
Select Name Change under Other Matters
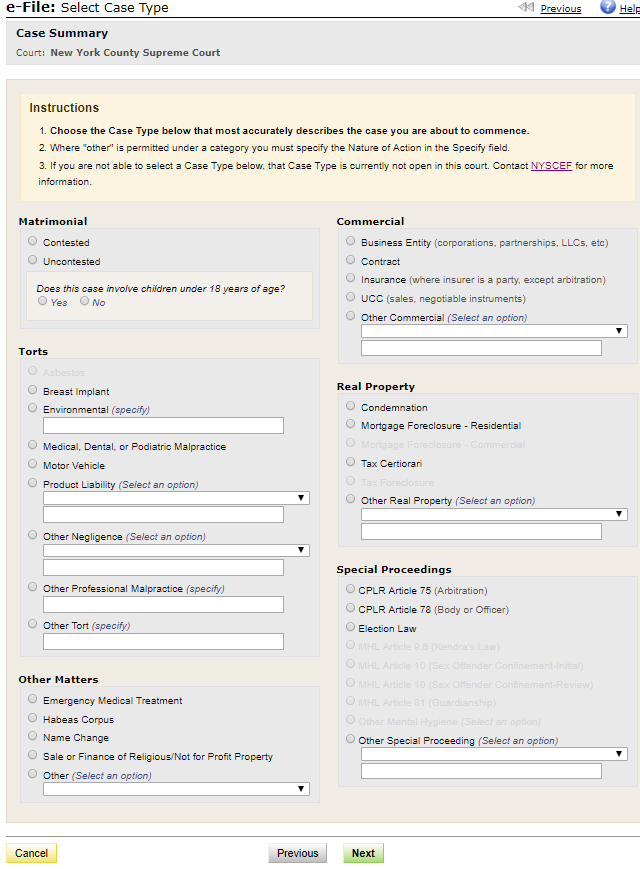[x=33, y=737]
